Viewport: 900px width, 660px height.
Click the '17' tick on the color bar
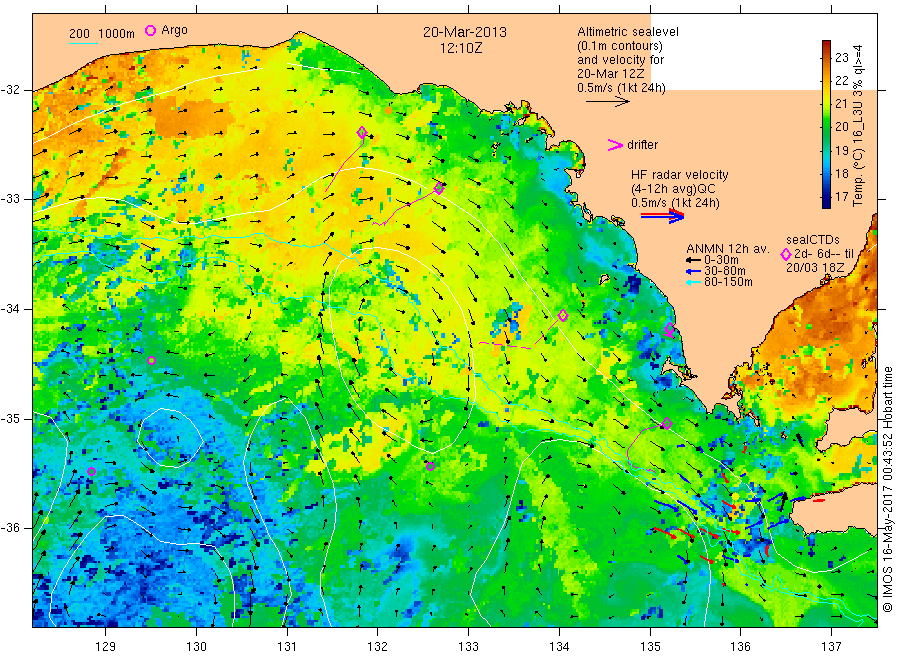(841, 196)
